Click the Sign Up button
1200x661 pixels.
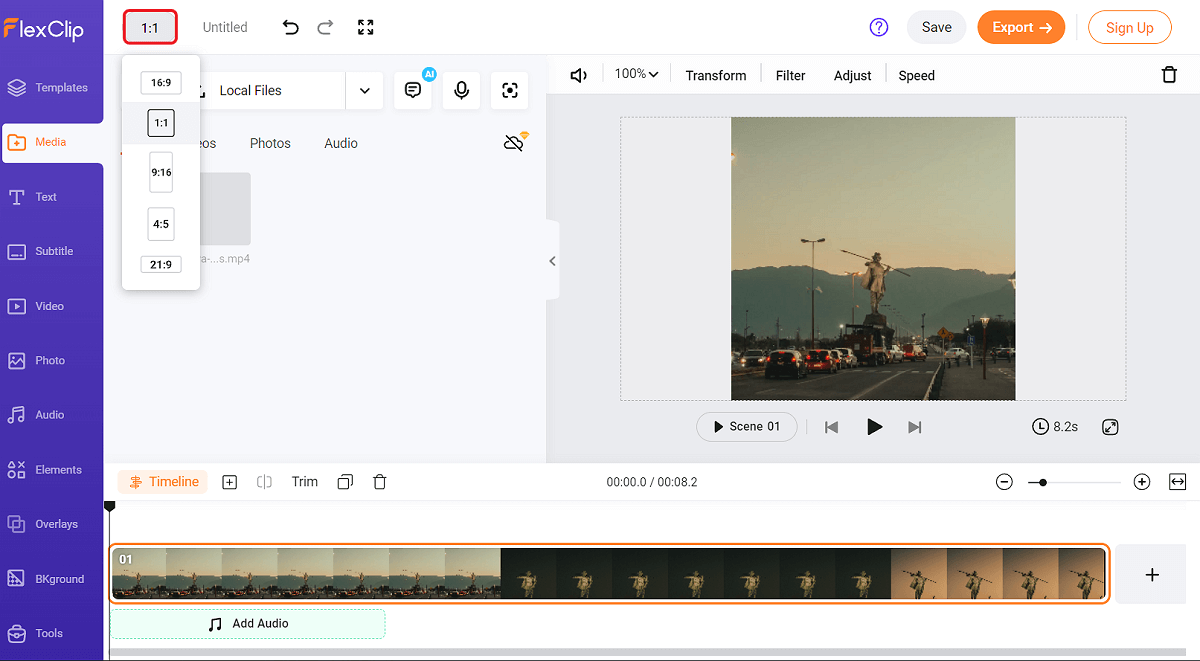tap(1129, 27)
